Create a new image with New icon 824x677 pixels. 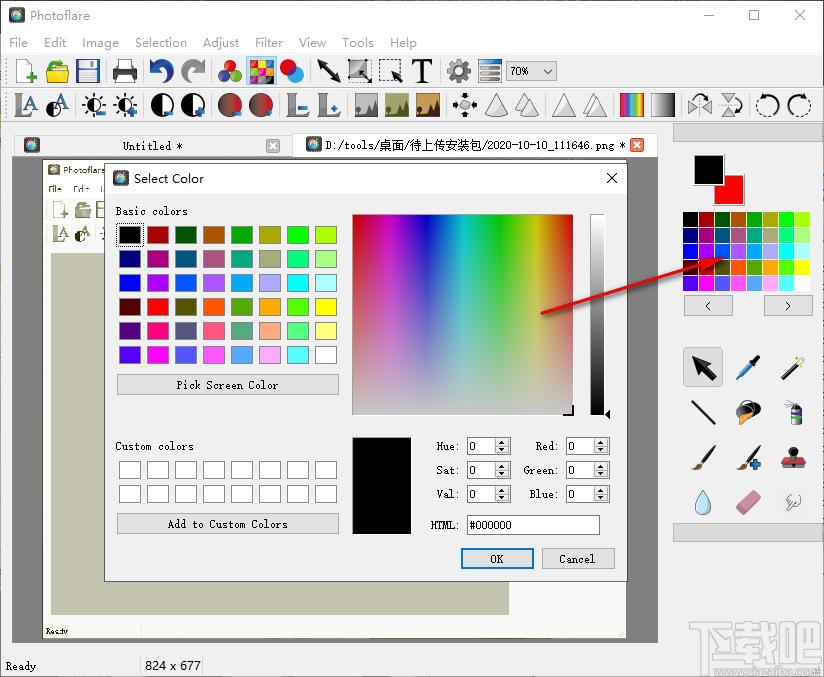pyautogui.click(x=26, y=71)
